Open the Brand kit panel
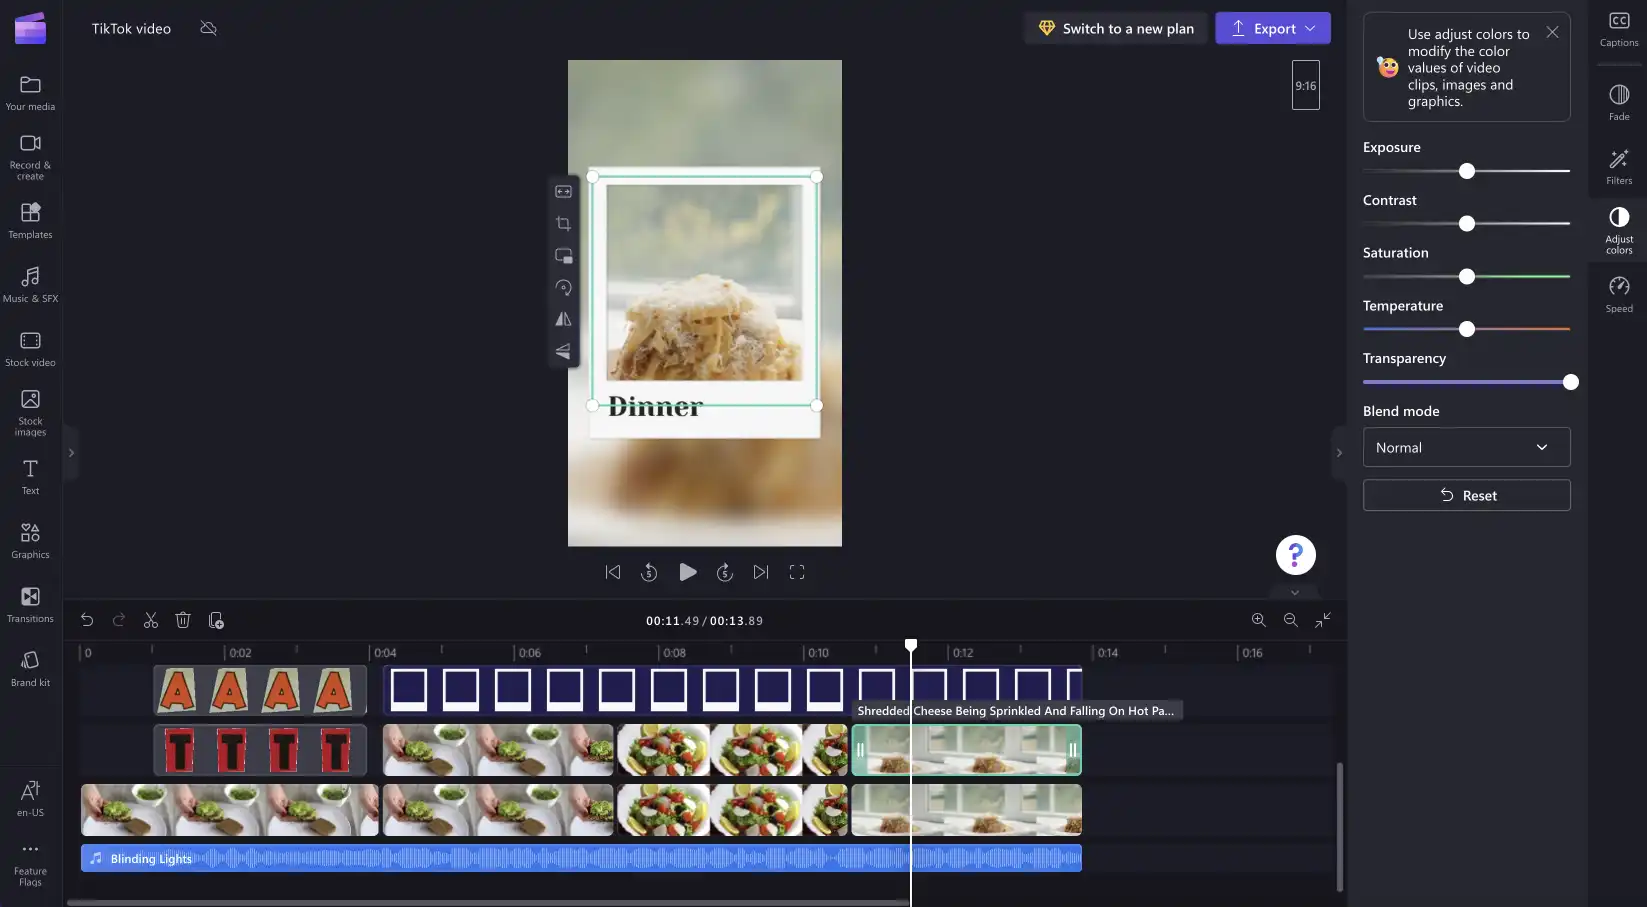The image size is (1647, 907). tap(30, 669)
